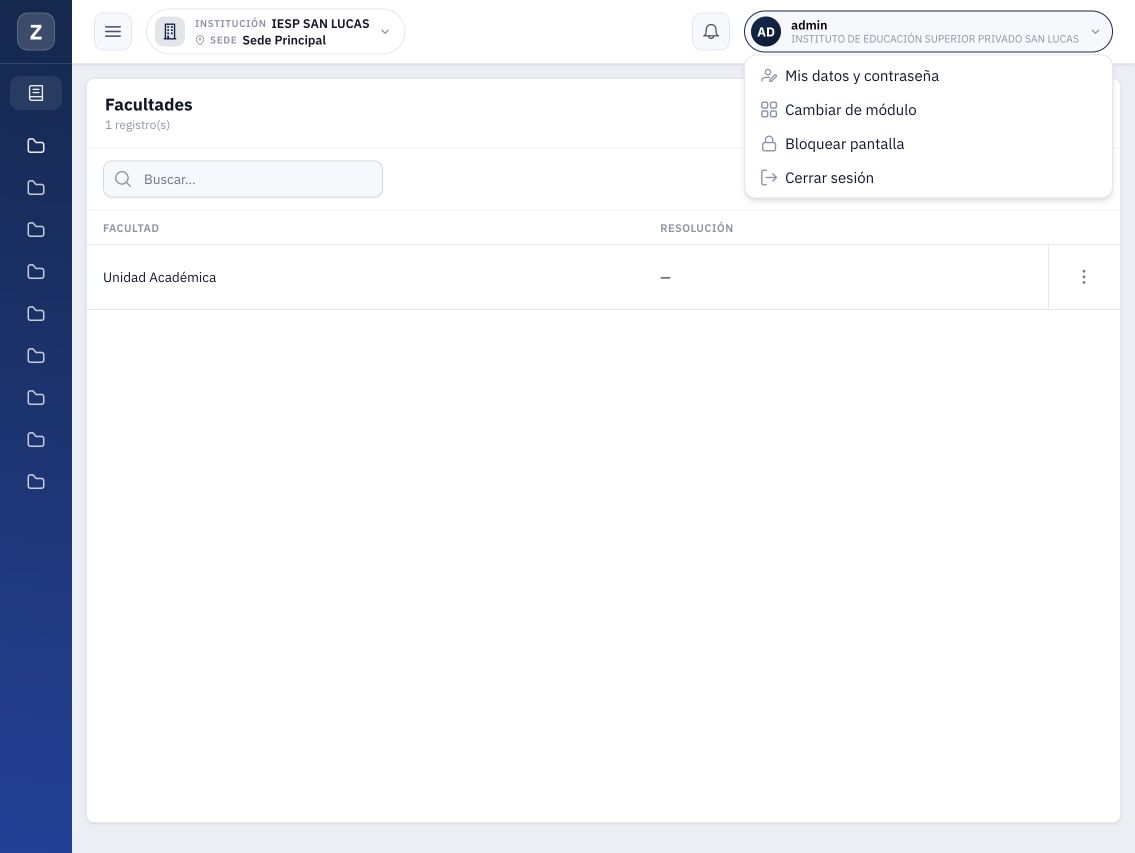
Task: Focus the Buscar... search field
Action: click(243, 180)
